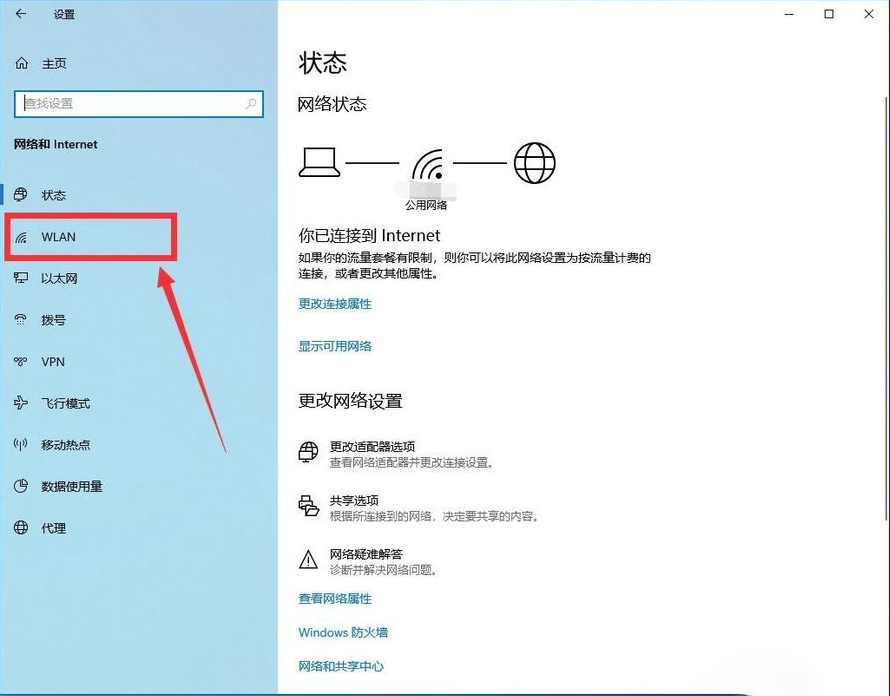
Task: Go to 主页 home
Action: coord(54,64)
